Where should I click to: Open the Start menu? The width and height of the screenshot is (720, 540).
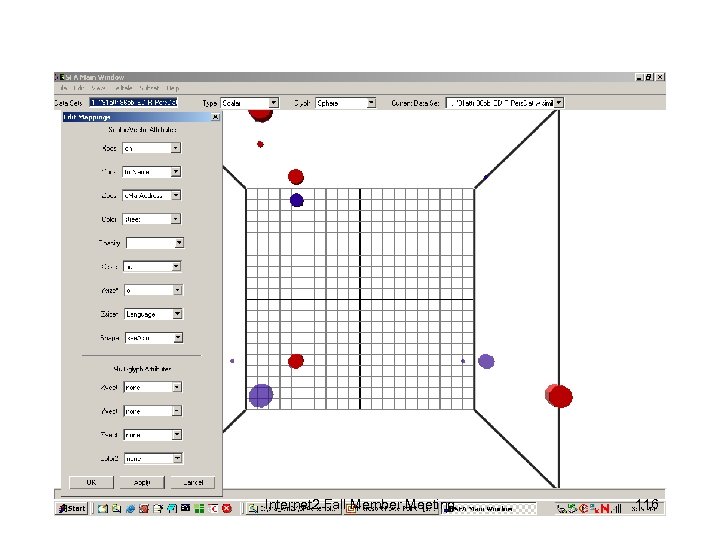click(72, 508)
